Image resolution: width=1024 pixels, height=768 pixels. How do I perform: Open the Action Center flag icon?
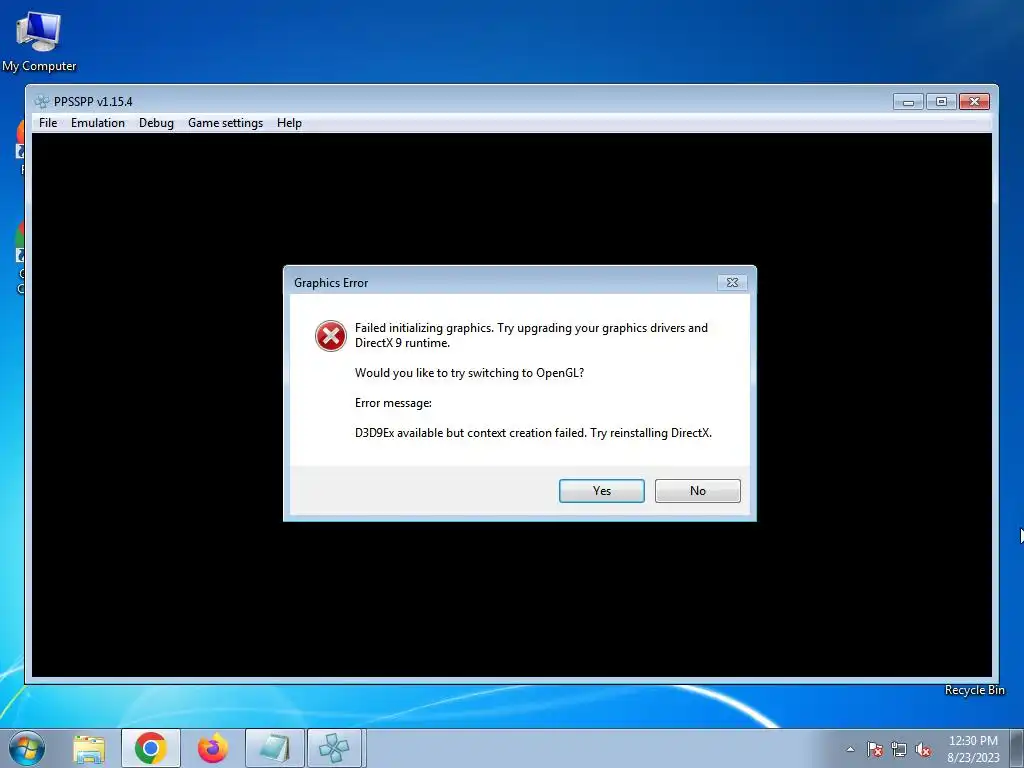pyautogui.click(x=875, y=749)
